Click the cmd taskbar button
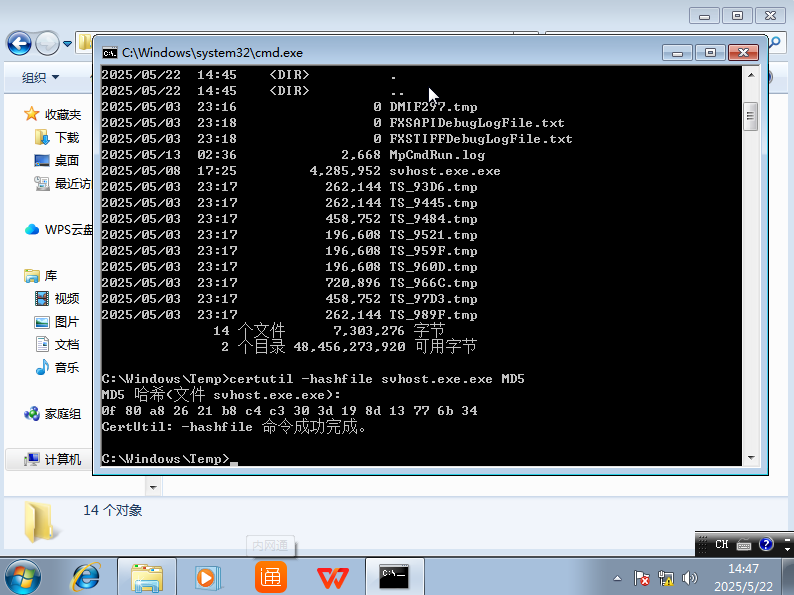Viewport: 794px width, 595px height. click(394, 577)
